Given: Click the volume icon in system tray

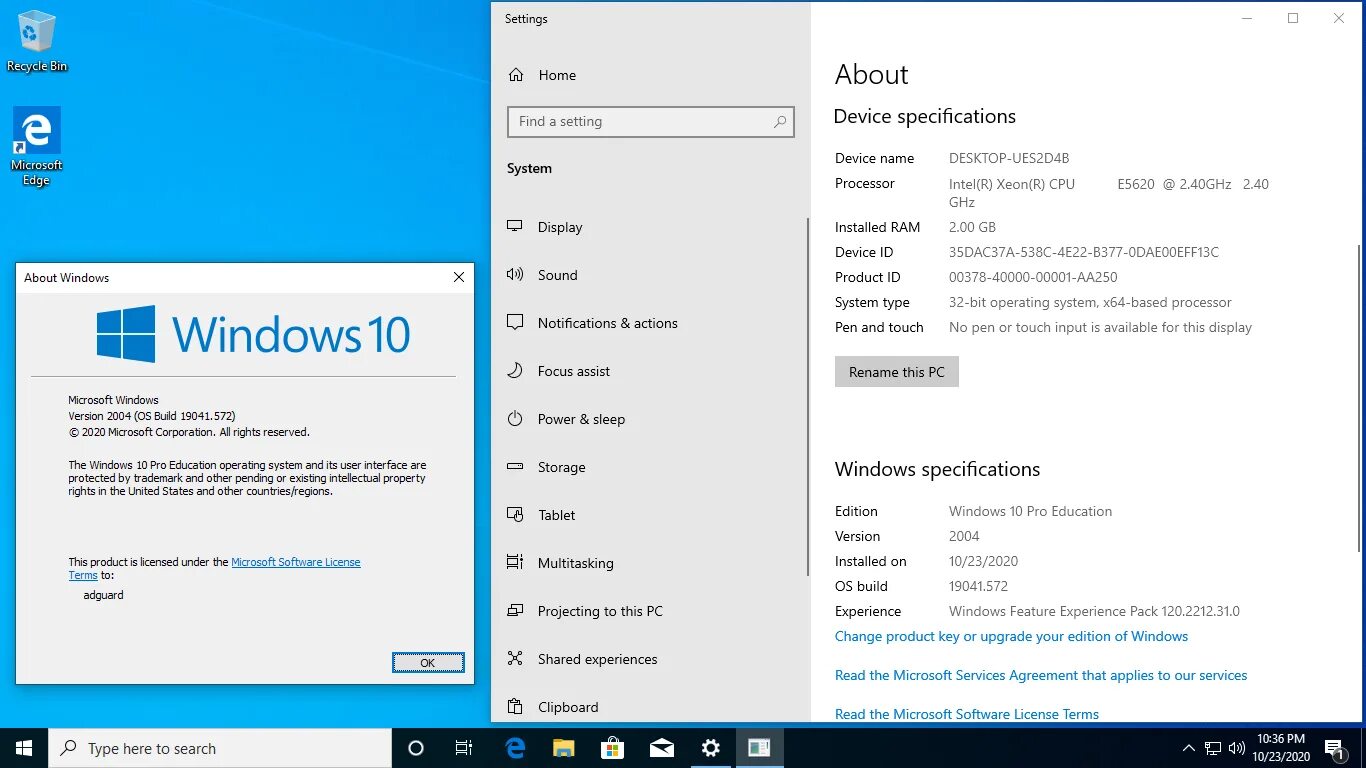Looking at the screenshot, I should click(1237, 748).
